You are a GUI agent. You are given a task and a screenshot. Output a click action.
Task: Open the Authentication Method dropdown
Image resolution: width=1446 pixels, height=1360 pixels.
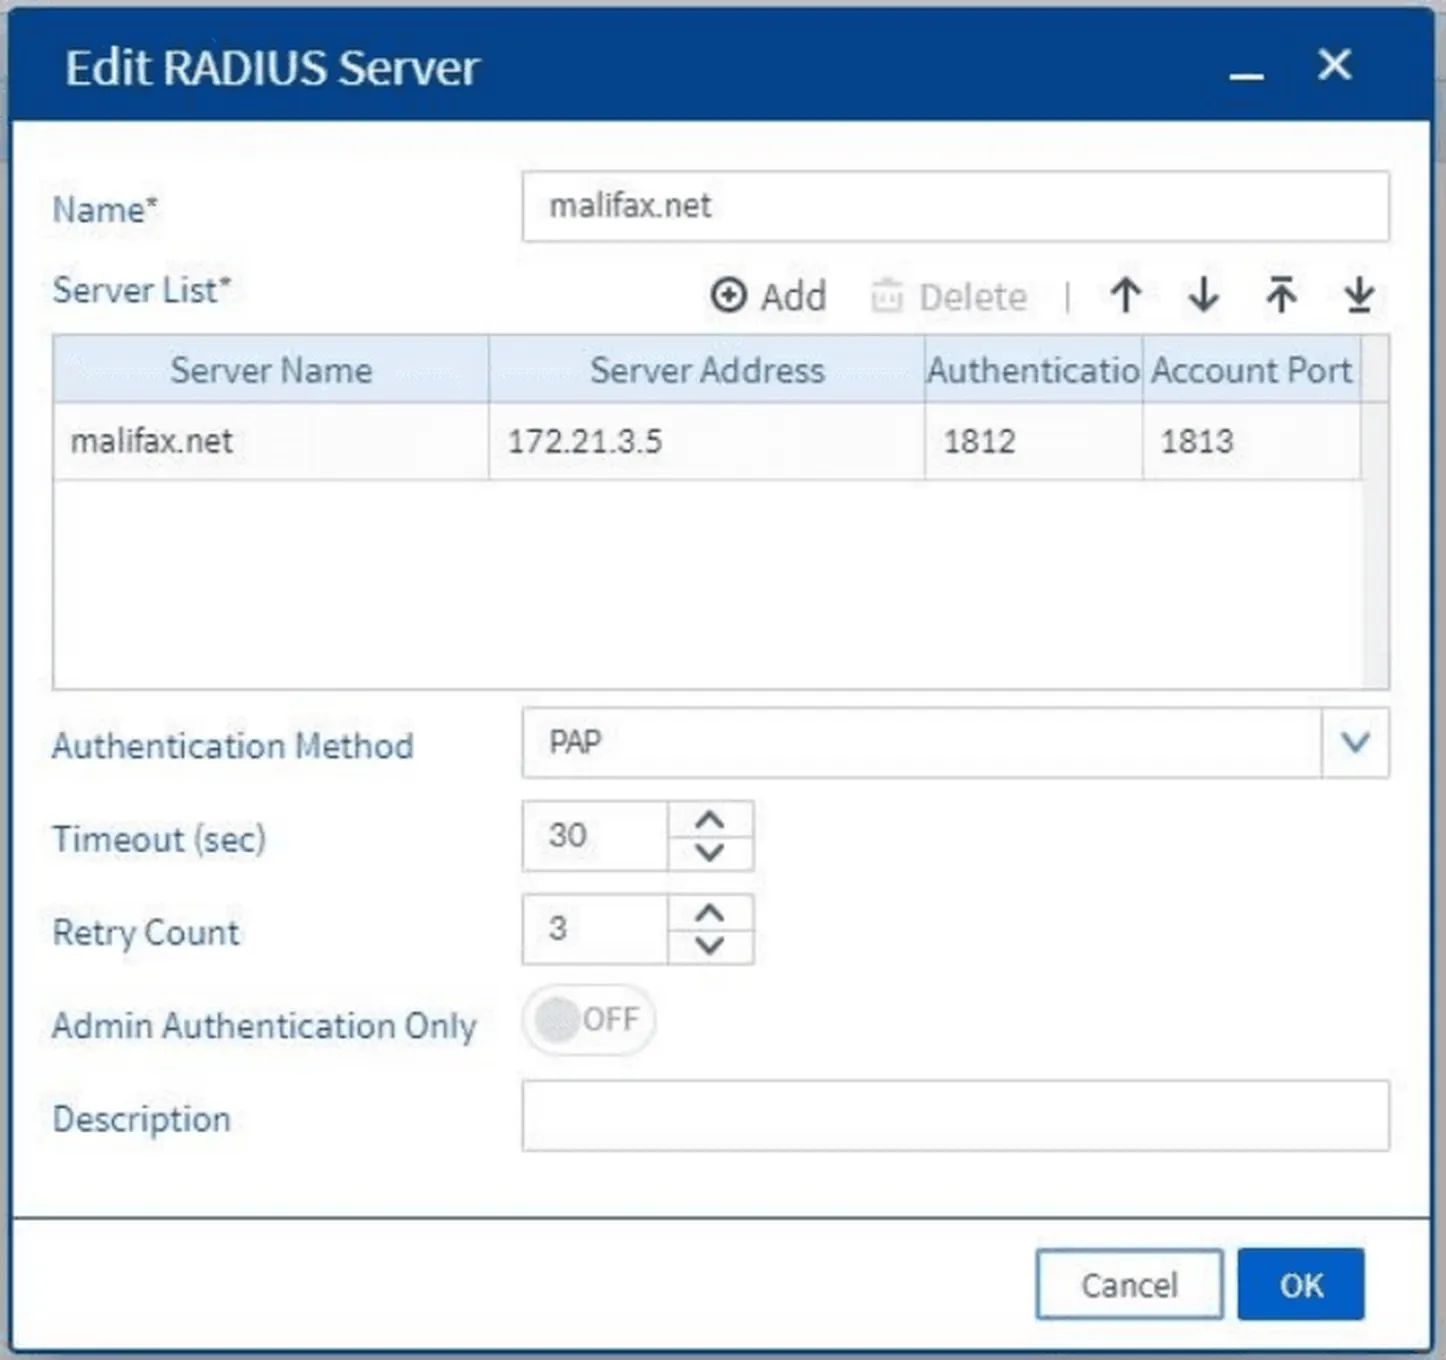click(1355, 742)
